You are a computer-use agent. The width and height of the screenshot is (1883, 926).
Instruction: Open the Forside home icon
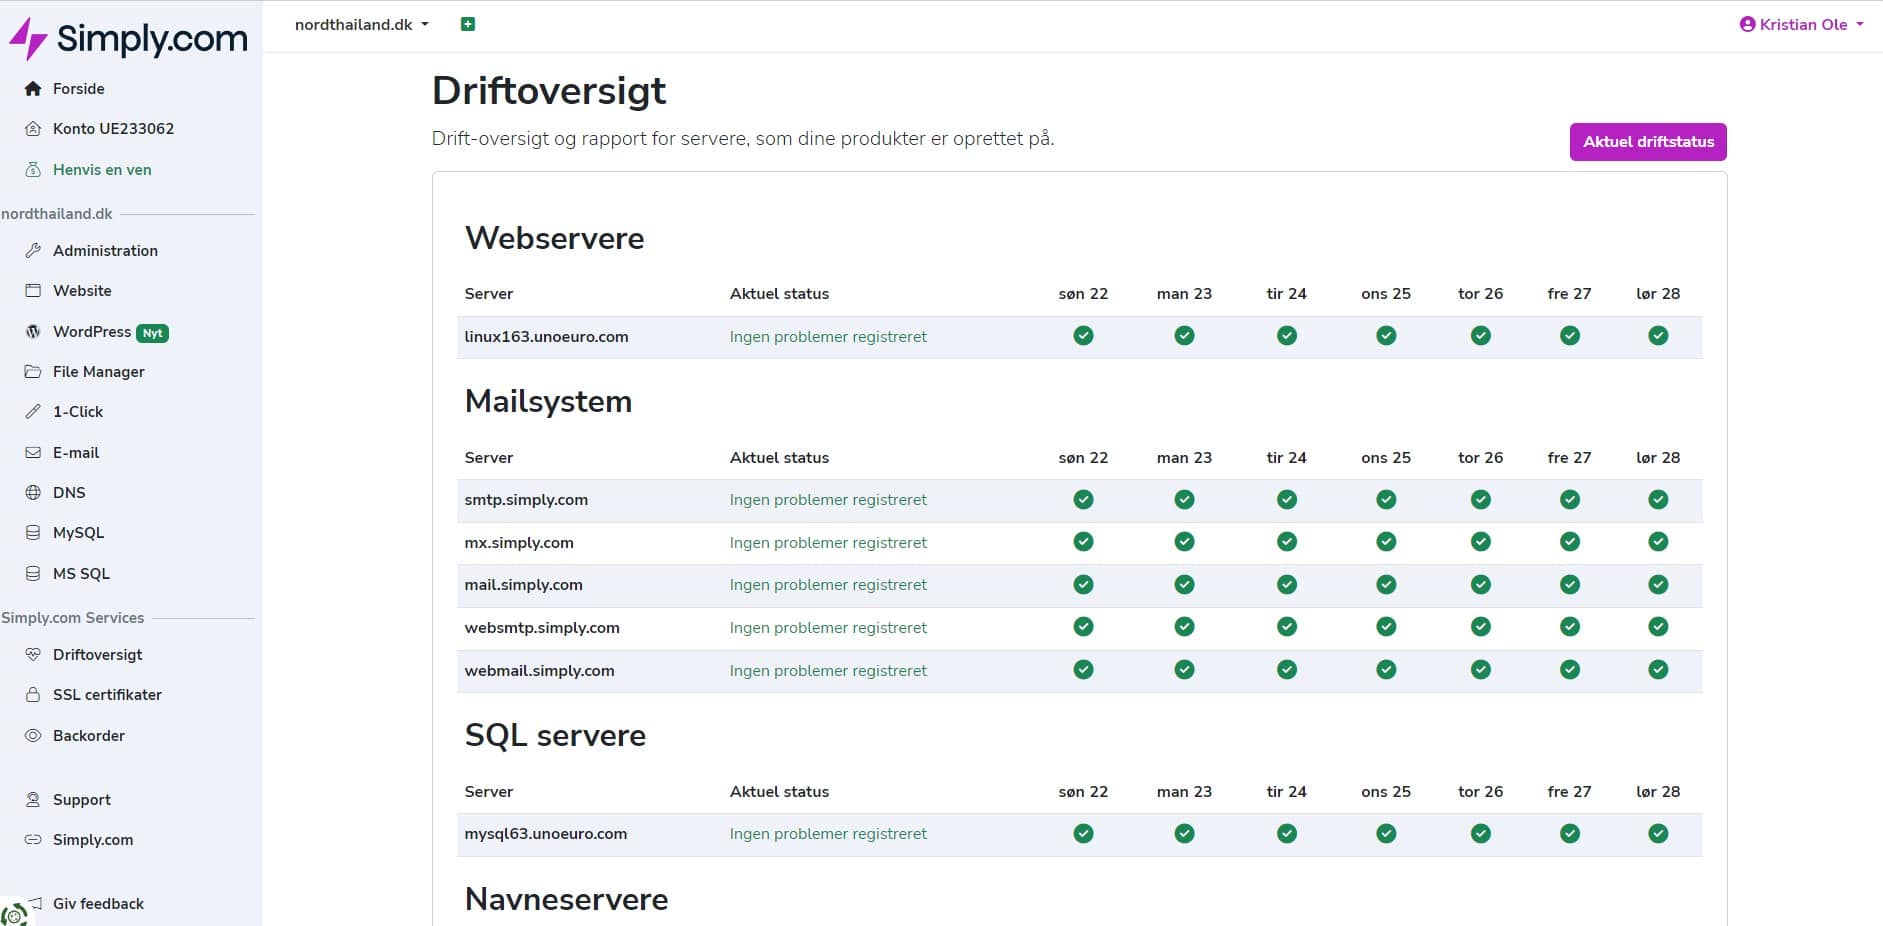click(x=33, y=88)
